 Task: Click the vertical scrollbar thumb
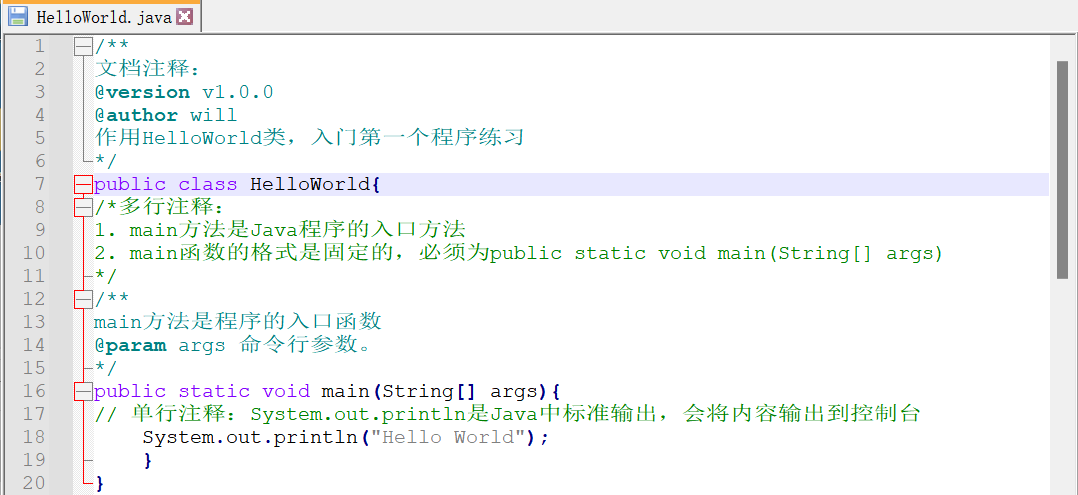point(1063,170)
